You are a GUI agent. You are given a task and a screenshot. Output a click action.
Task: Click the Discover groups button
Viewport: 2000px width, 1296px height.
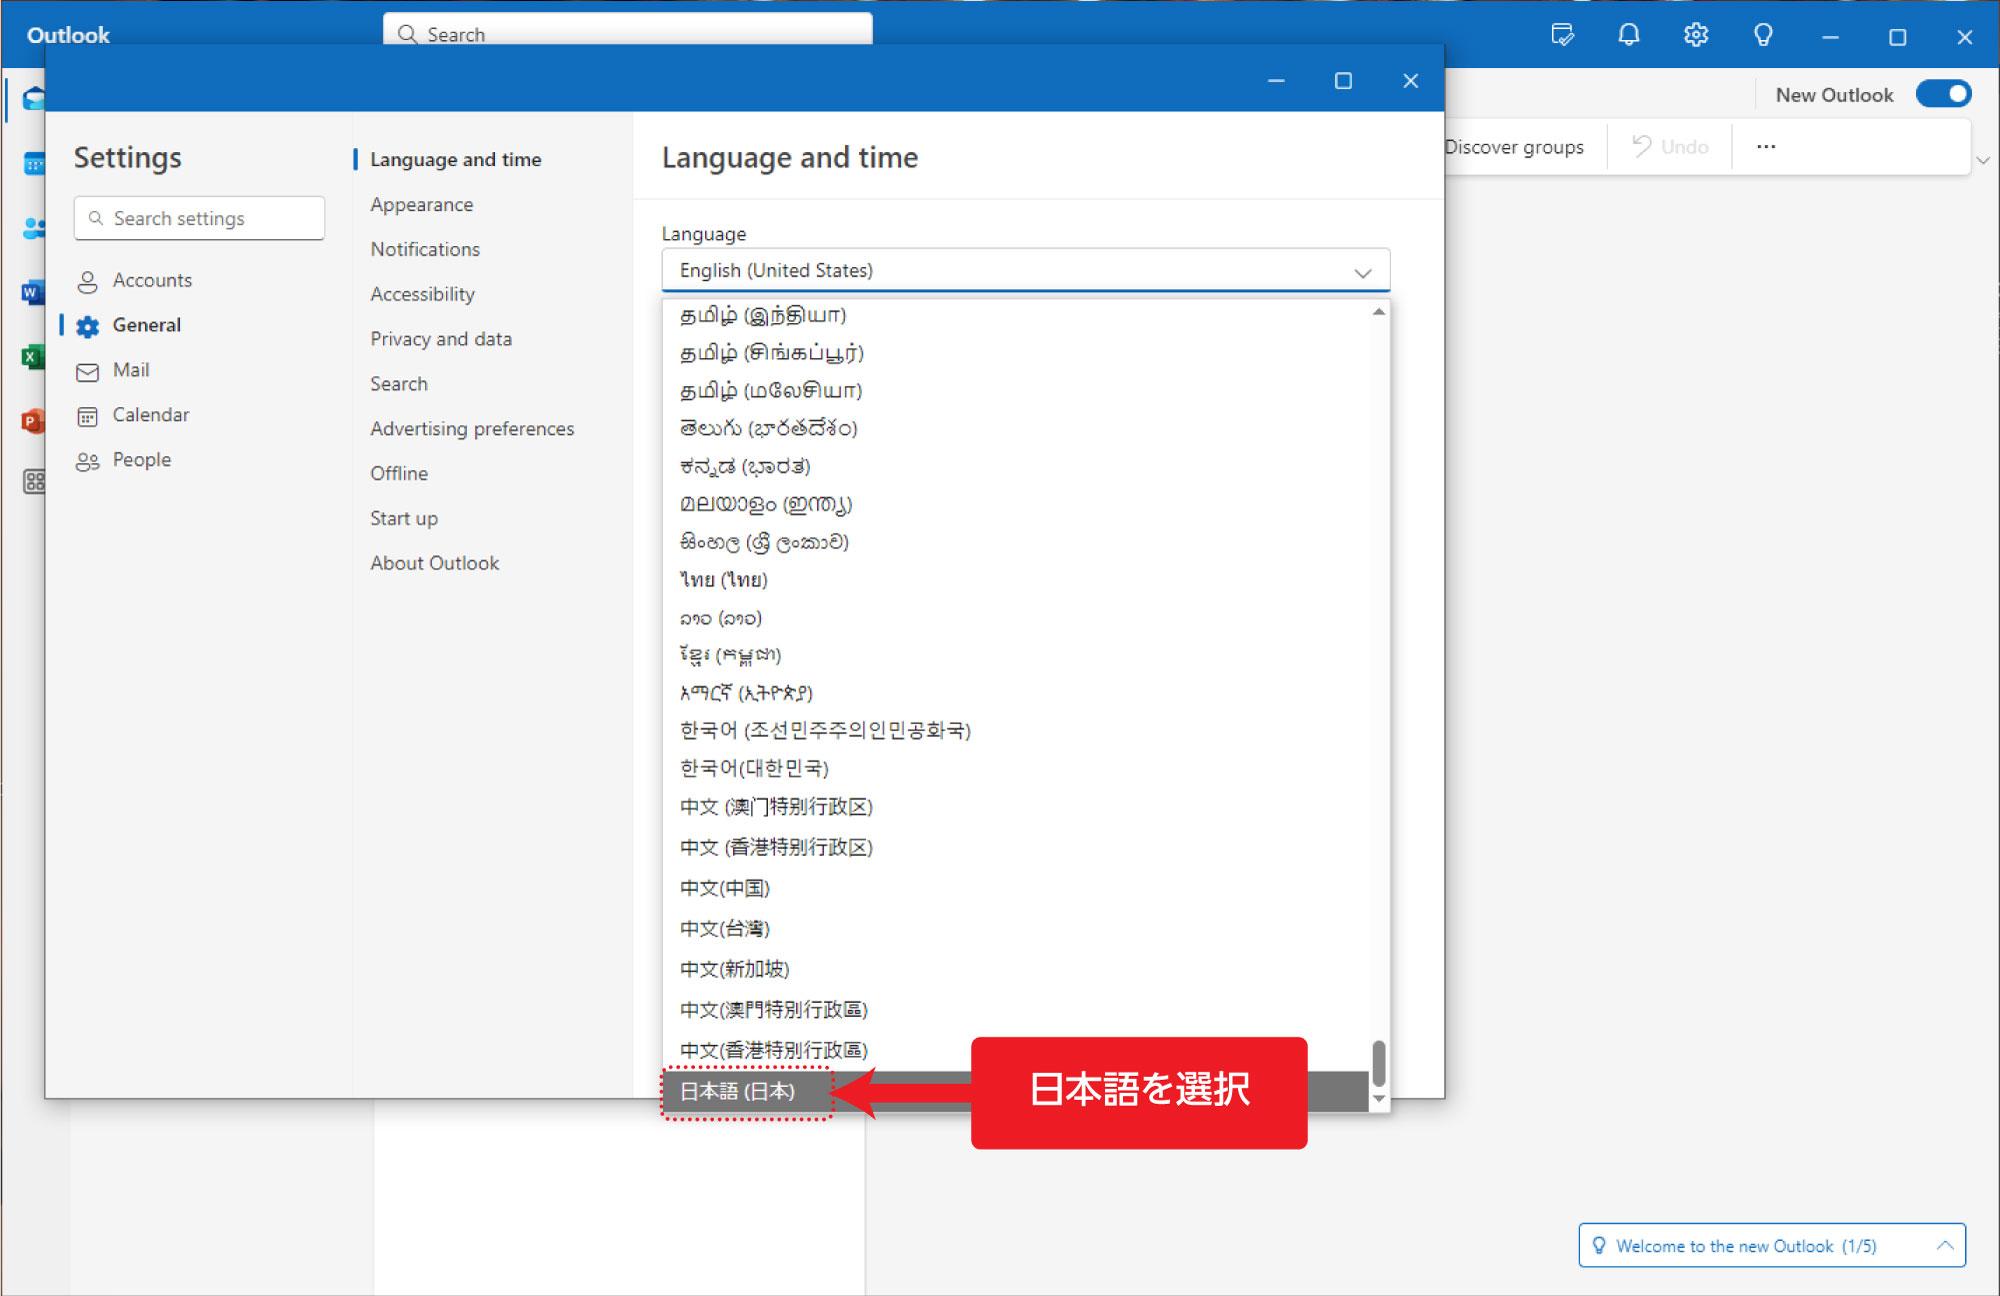[x=1514, y=146]
